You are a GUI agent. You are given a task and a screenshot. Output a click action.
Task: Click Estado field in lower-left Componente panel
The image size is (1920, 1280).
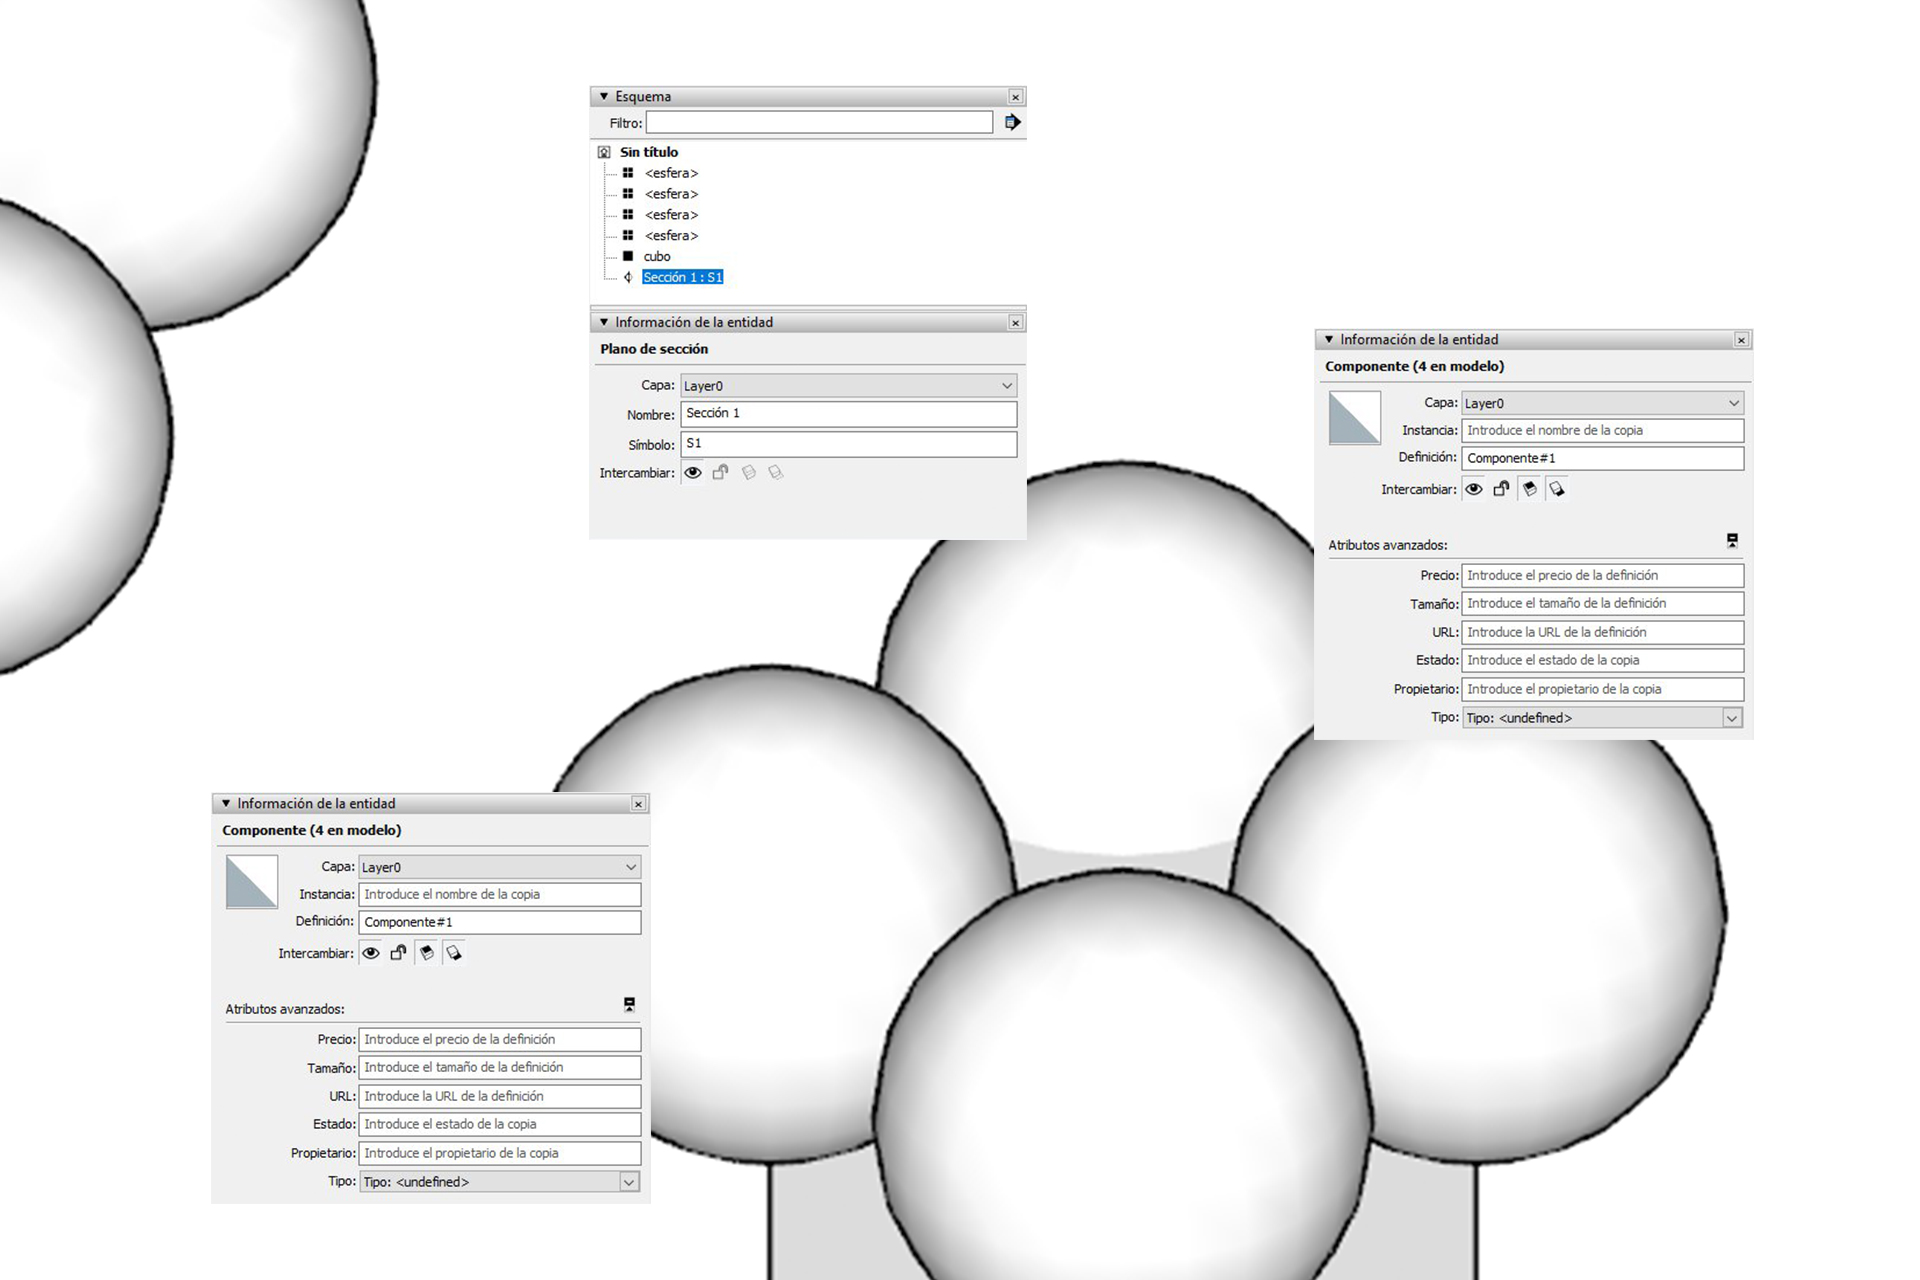click(499, 1124)
